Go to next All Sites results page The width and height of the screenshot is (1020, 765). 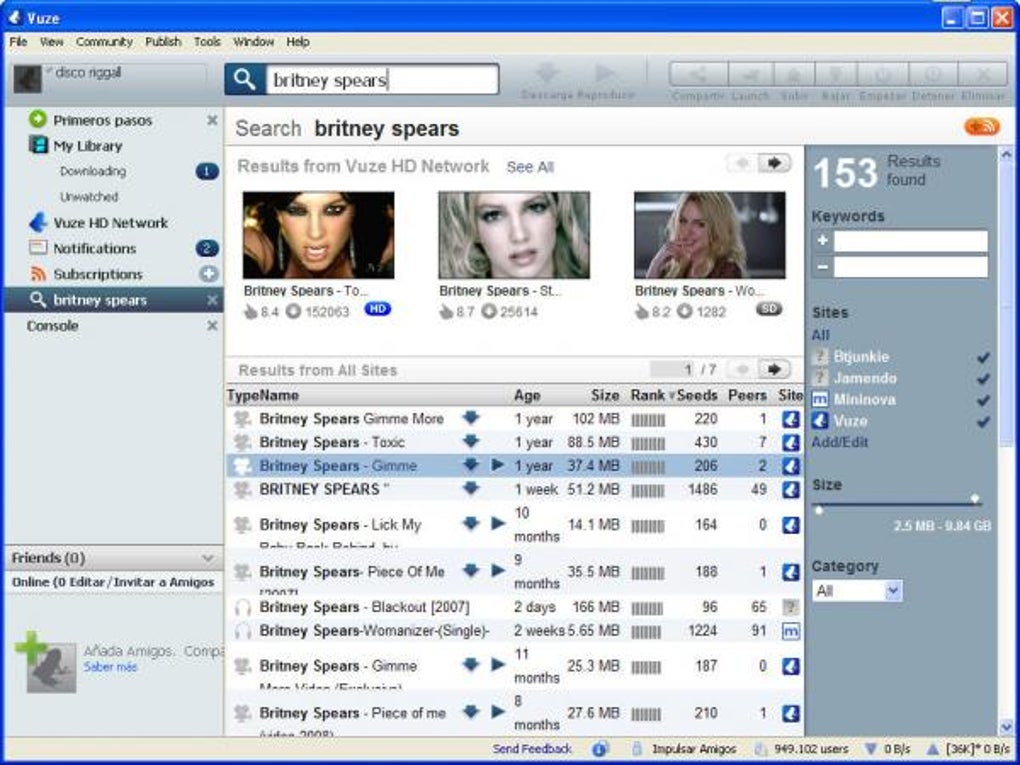(774, 369)
